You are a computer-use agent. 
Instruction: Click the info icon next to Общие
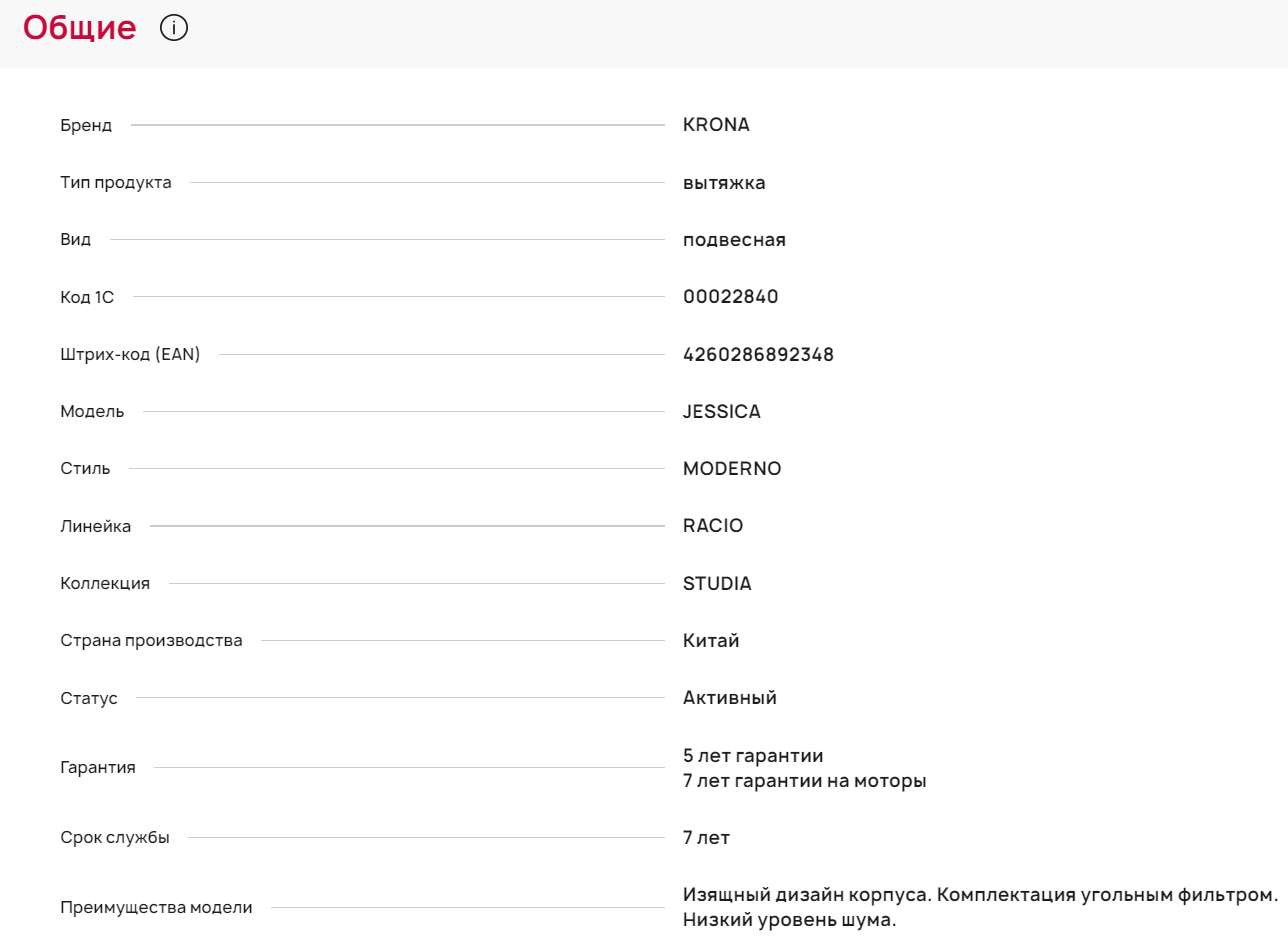(174, 28)
